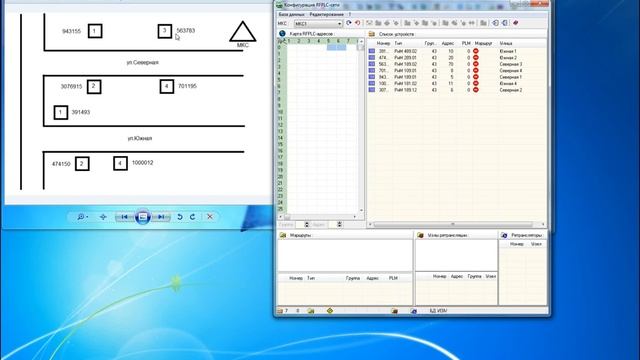Click the globe icon beside Карта RFPLC-адресов
The height and width of the screenshot is (360, 640).
point(282,33)
